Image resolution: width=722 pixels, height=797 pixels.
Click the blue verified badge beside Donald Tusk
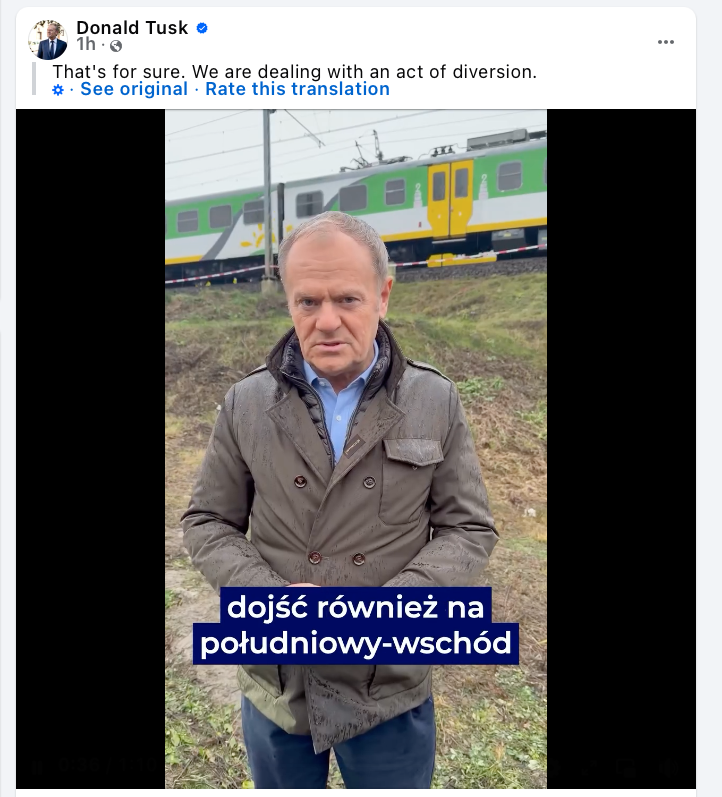(x=202, y=28)
